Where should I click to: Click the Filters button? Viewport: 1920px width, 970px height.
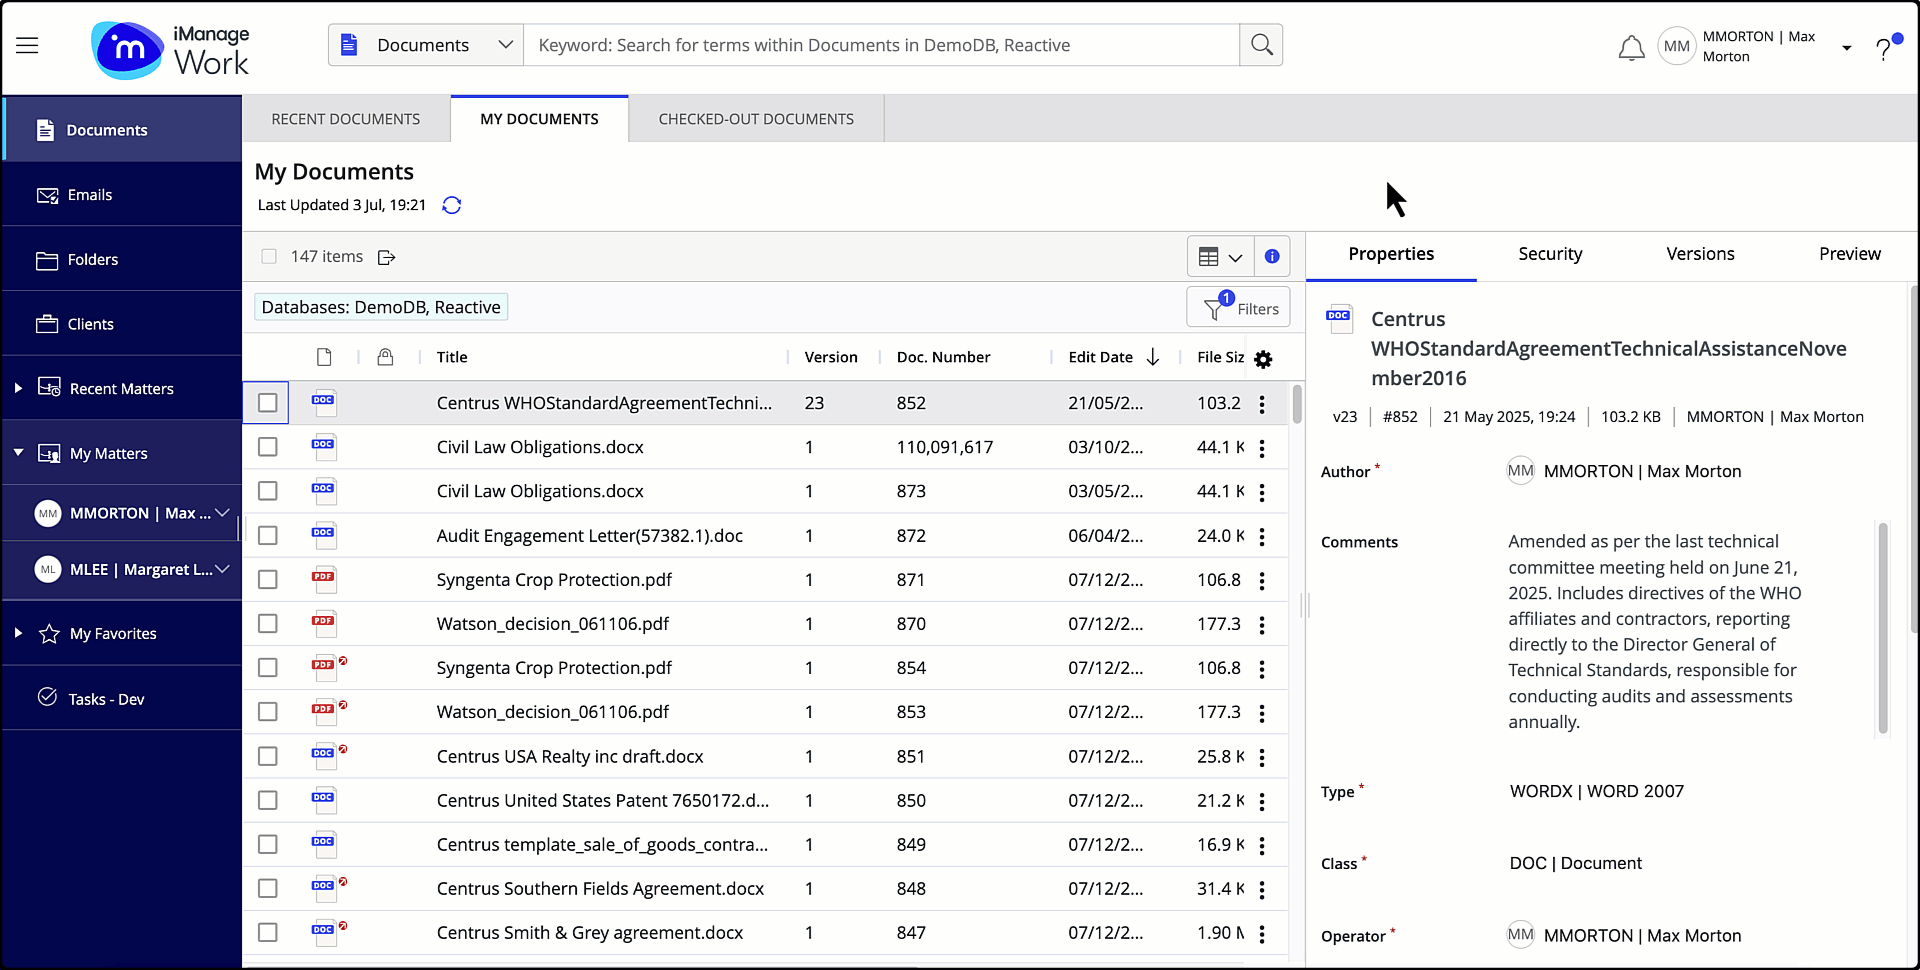[x=1238, y=307]
